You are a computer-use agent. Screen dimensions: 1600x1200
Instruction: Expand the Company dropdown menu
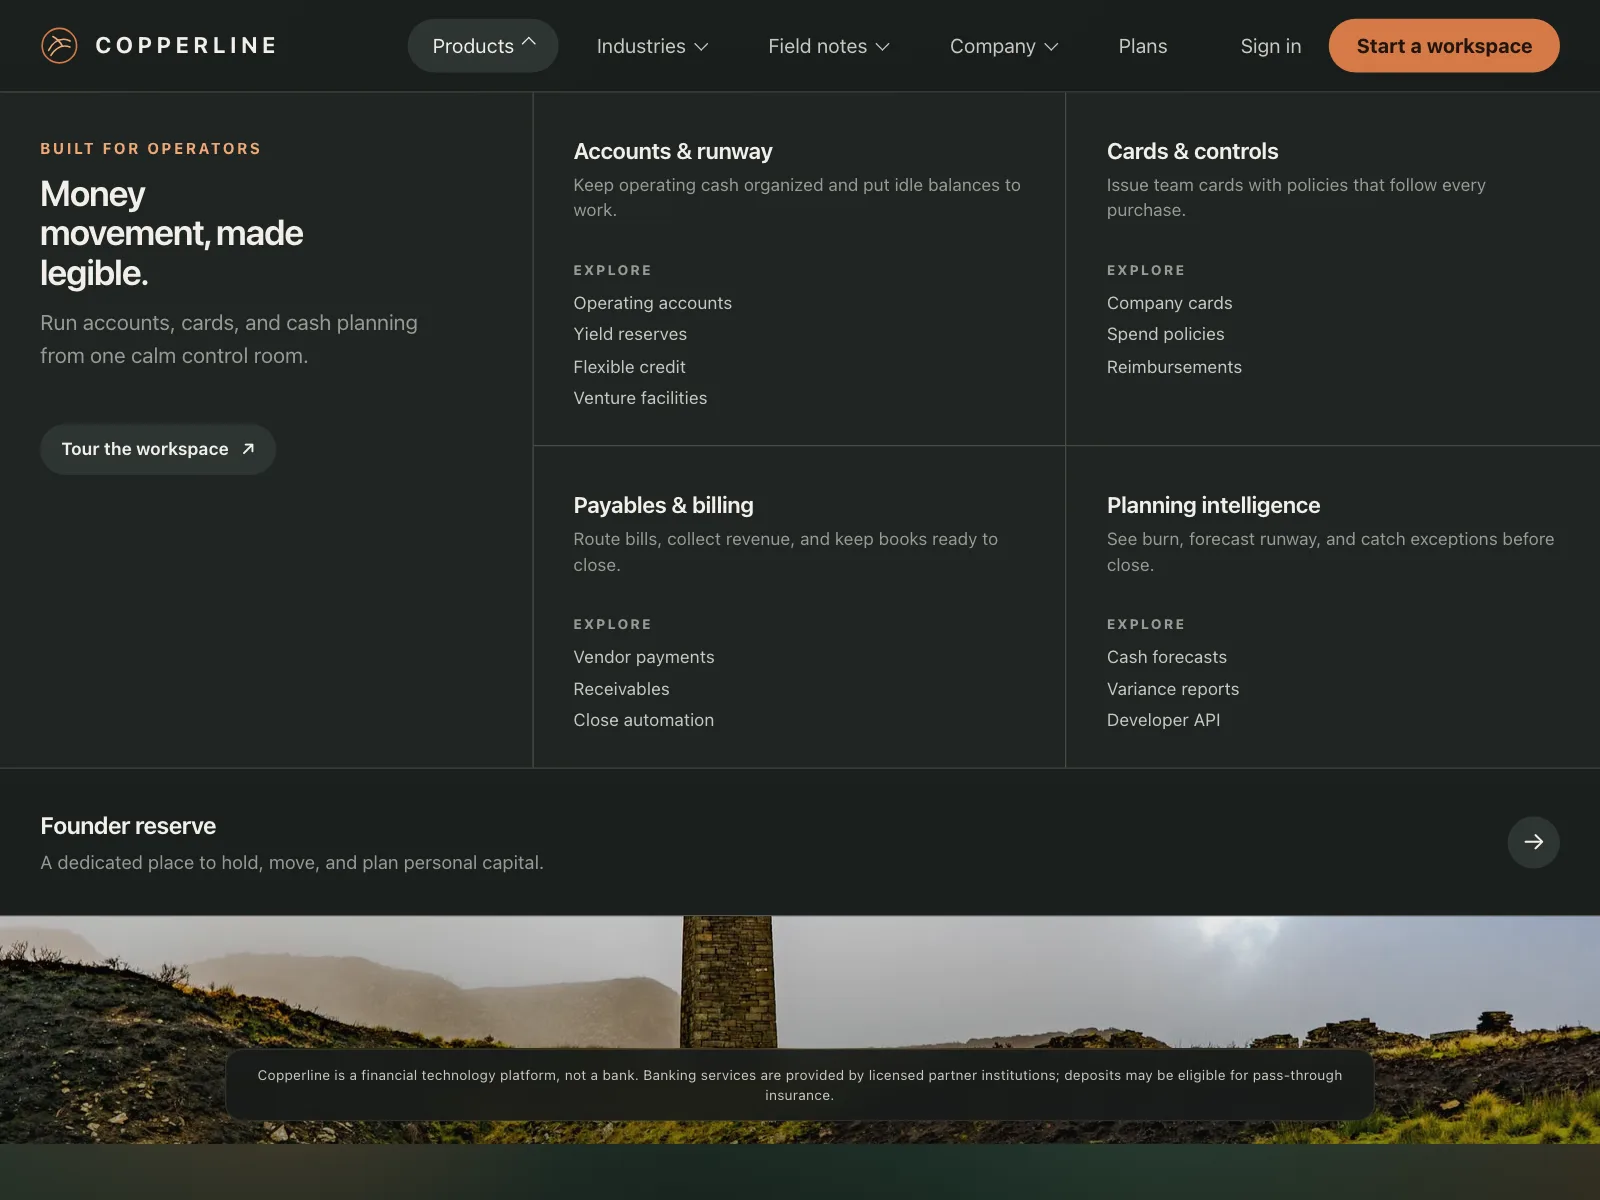click(1004, 46)
